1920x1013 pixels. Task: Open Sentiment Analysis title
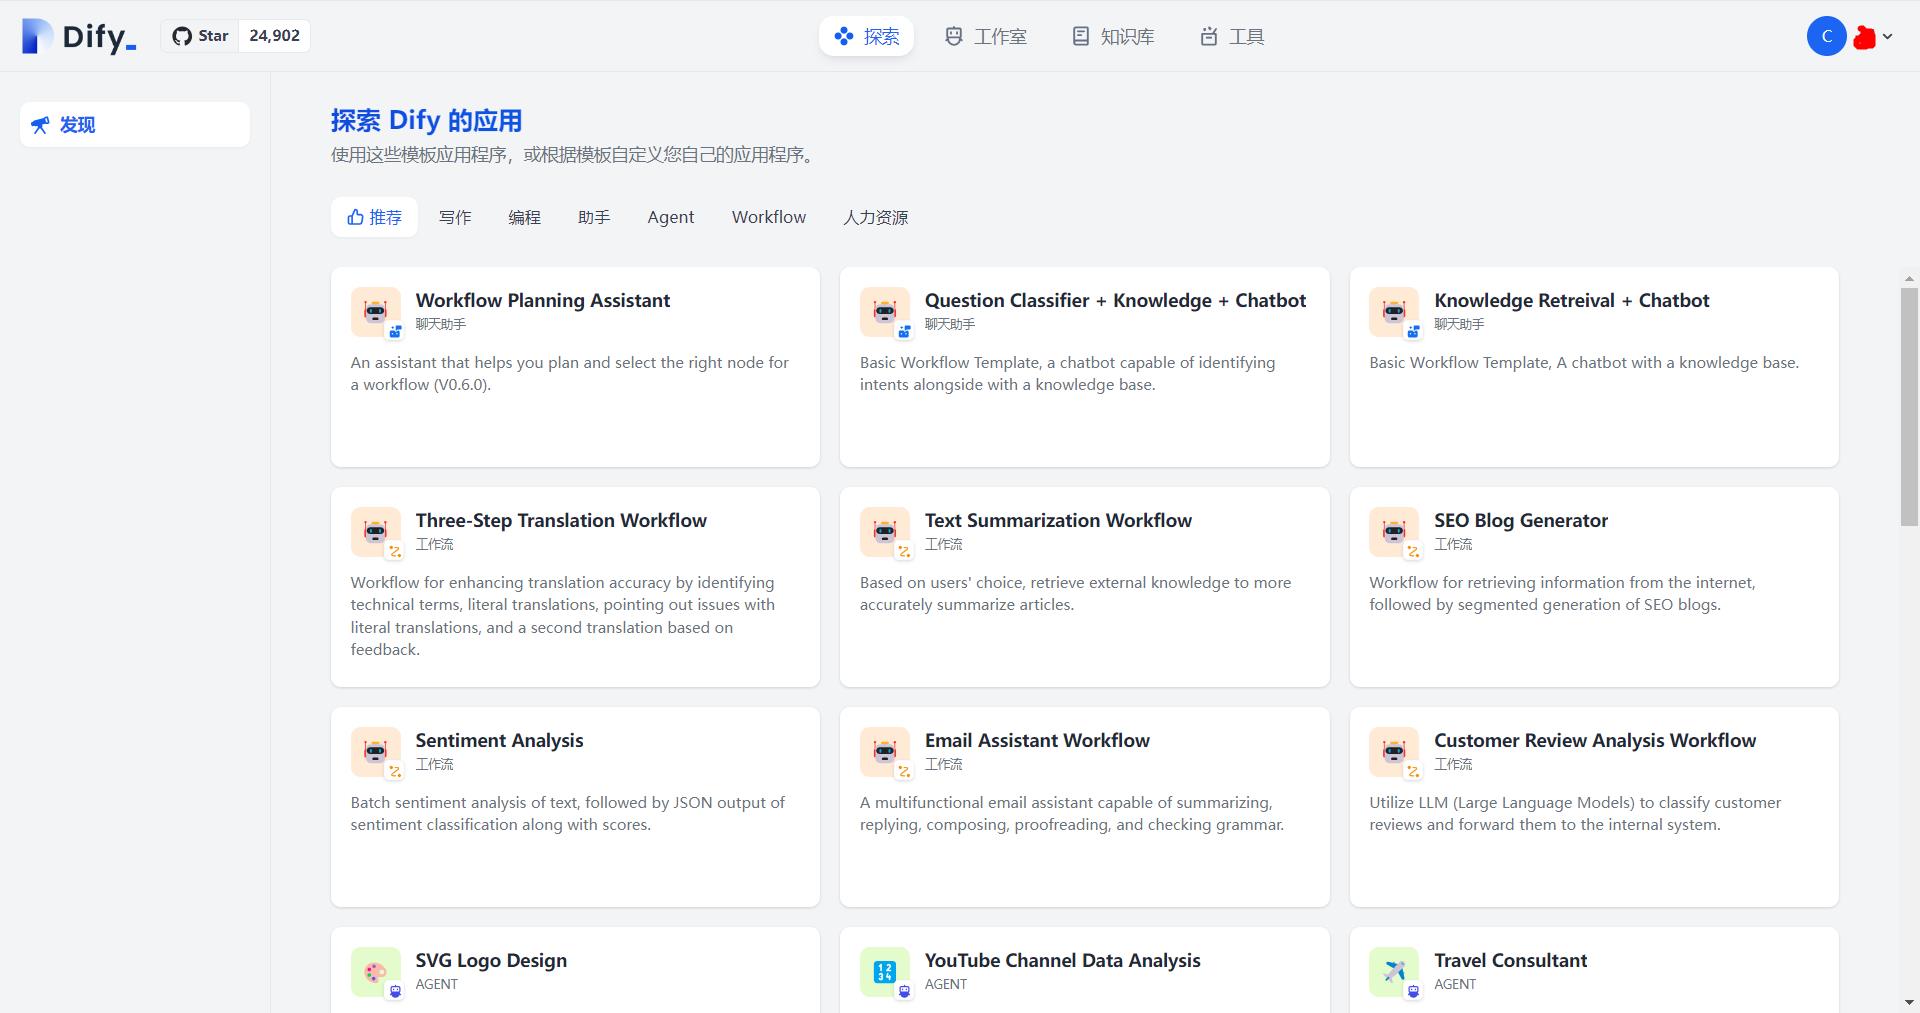(499, 740)
